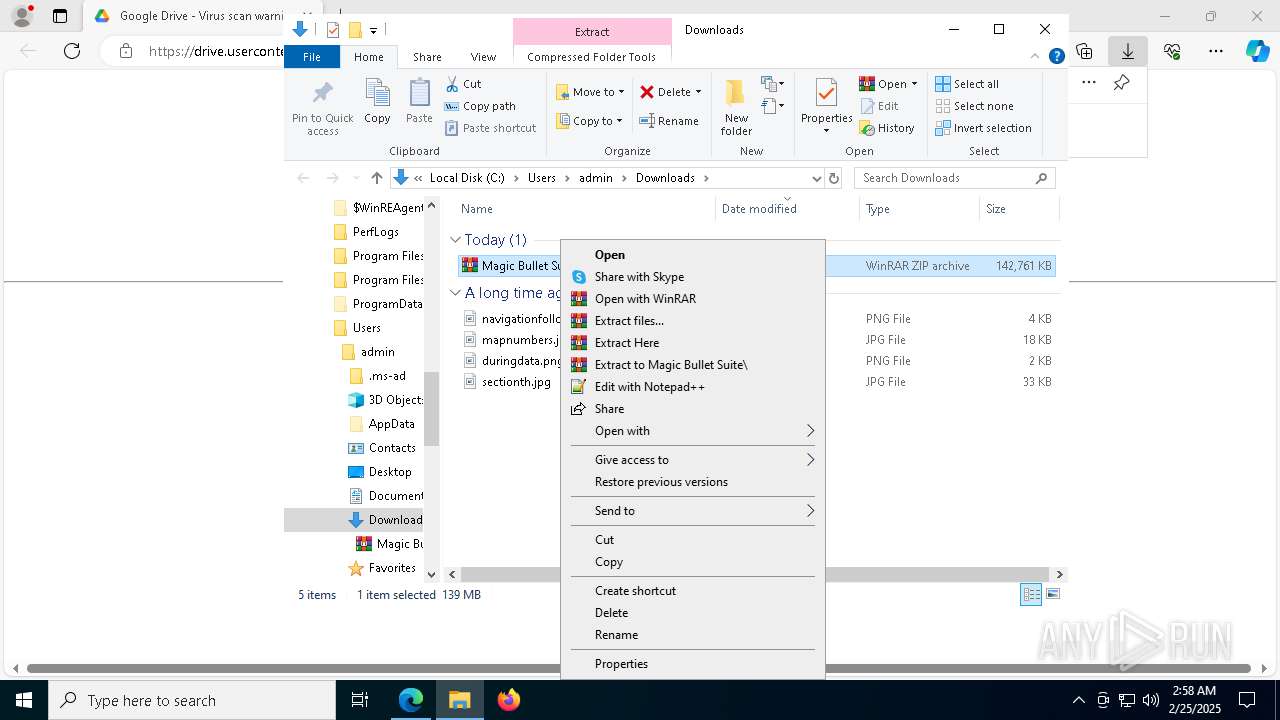Viewport: 1280px width, 720px height.
Task: Choose Extract files... from context menu
Action: [x=692, y=321]
